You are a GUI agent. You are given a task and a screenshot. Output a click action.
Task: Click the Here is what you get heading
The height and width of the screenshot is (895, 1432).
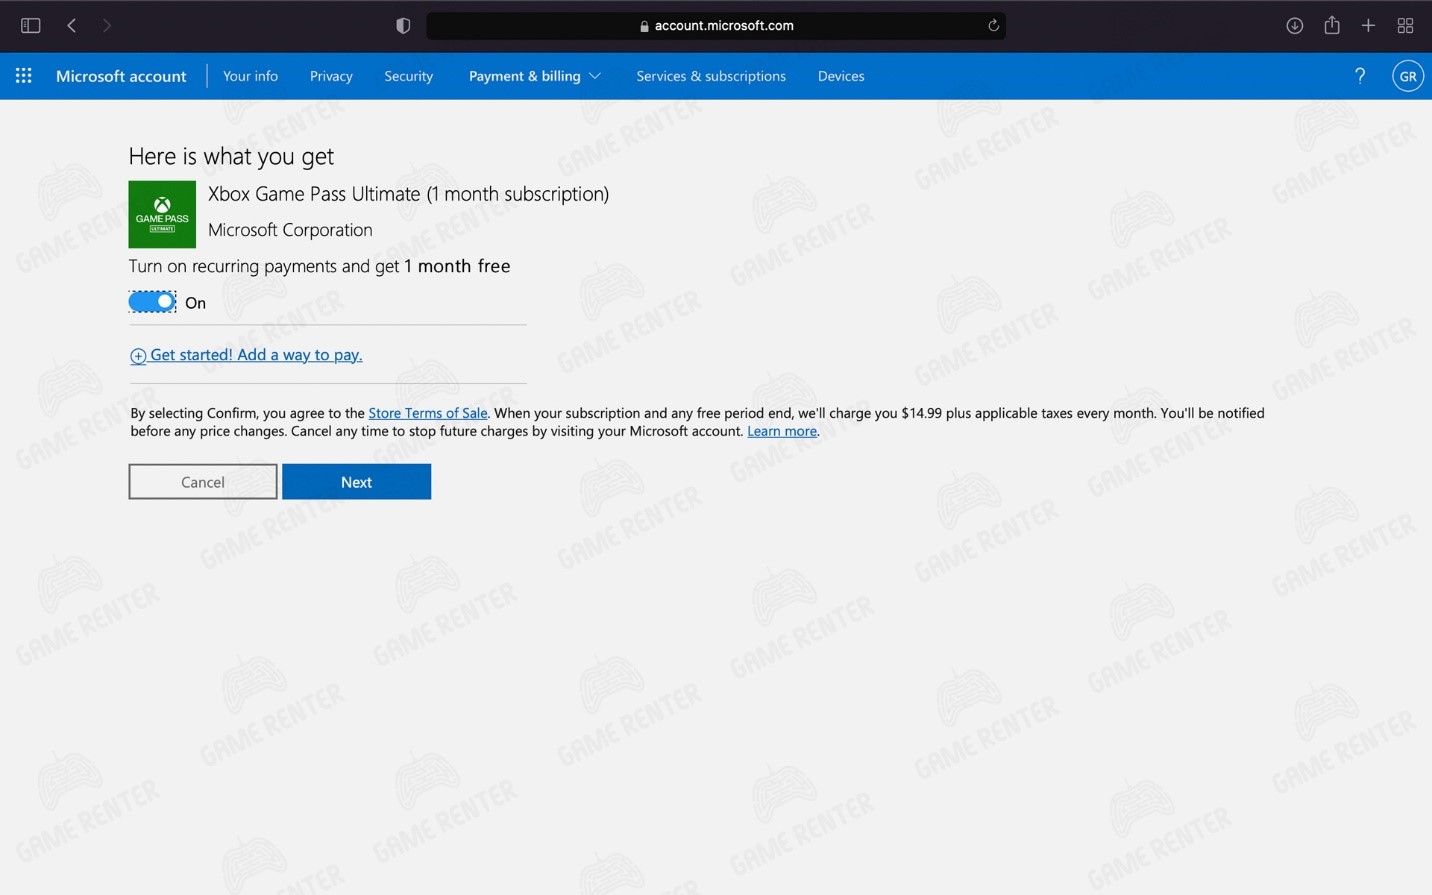click(x=231, y=156)
